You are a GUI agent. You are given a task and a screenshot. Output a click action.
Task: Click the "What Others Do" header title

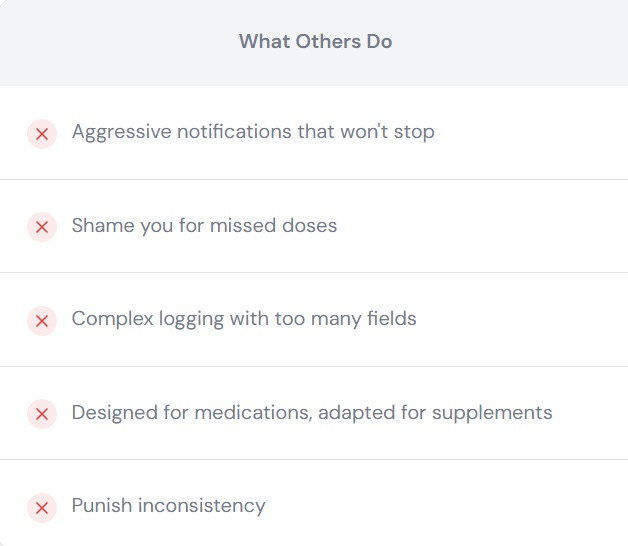pos(315,42)
